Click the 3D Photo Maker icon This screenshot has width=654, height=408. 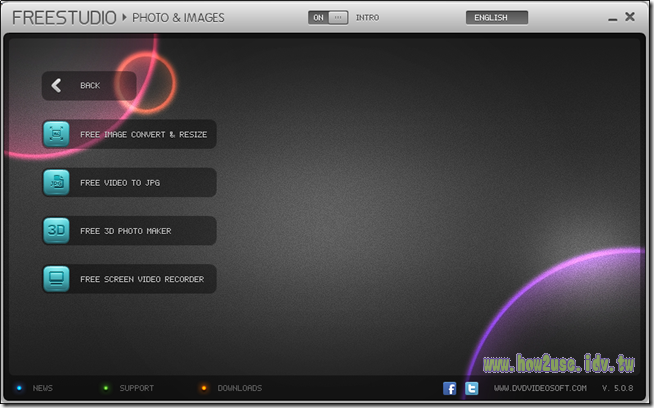click(x=56, y=230)
